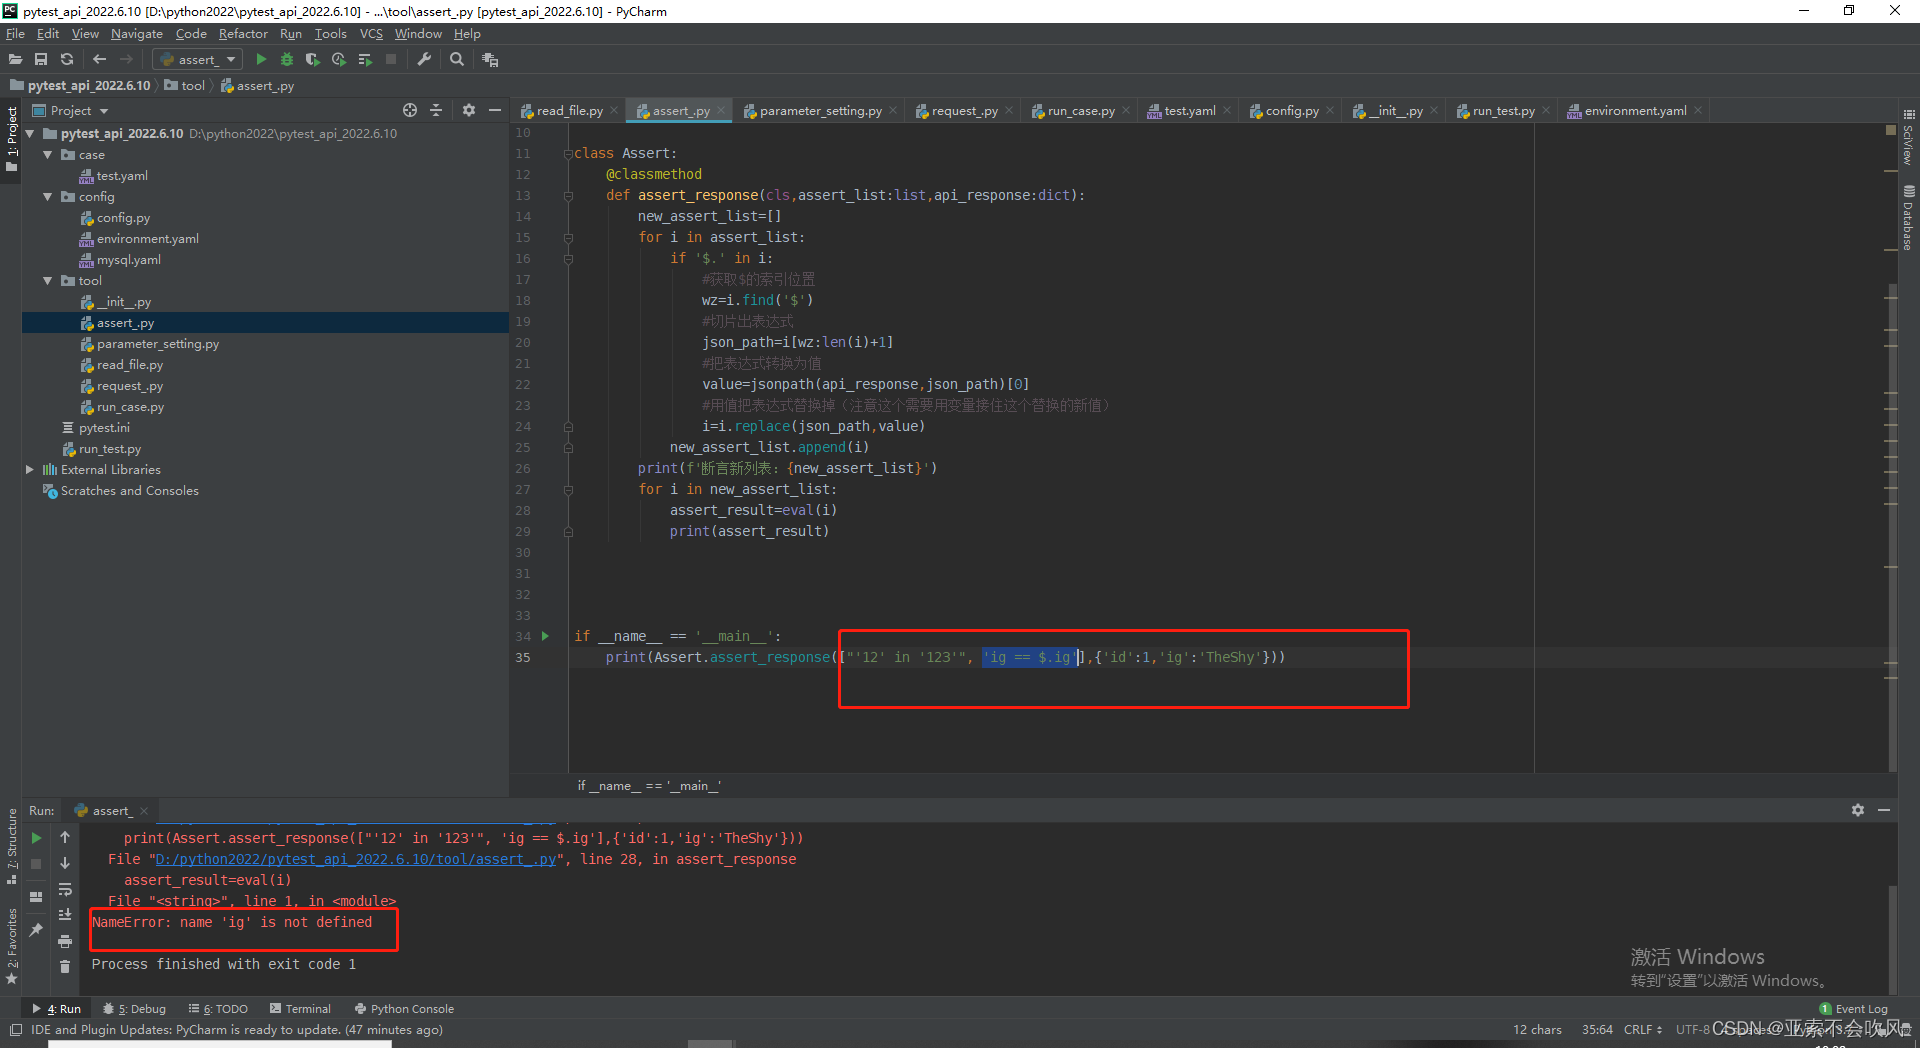Toggle the SciView side tool window
Image resolution: width=1920 pixels, height=1048 pixels.
1909,138
